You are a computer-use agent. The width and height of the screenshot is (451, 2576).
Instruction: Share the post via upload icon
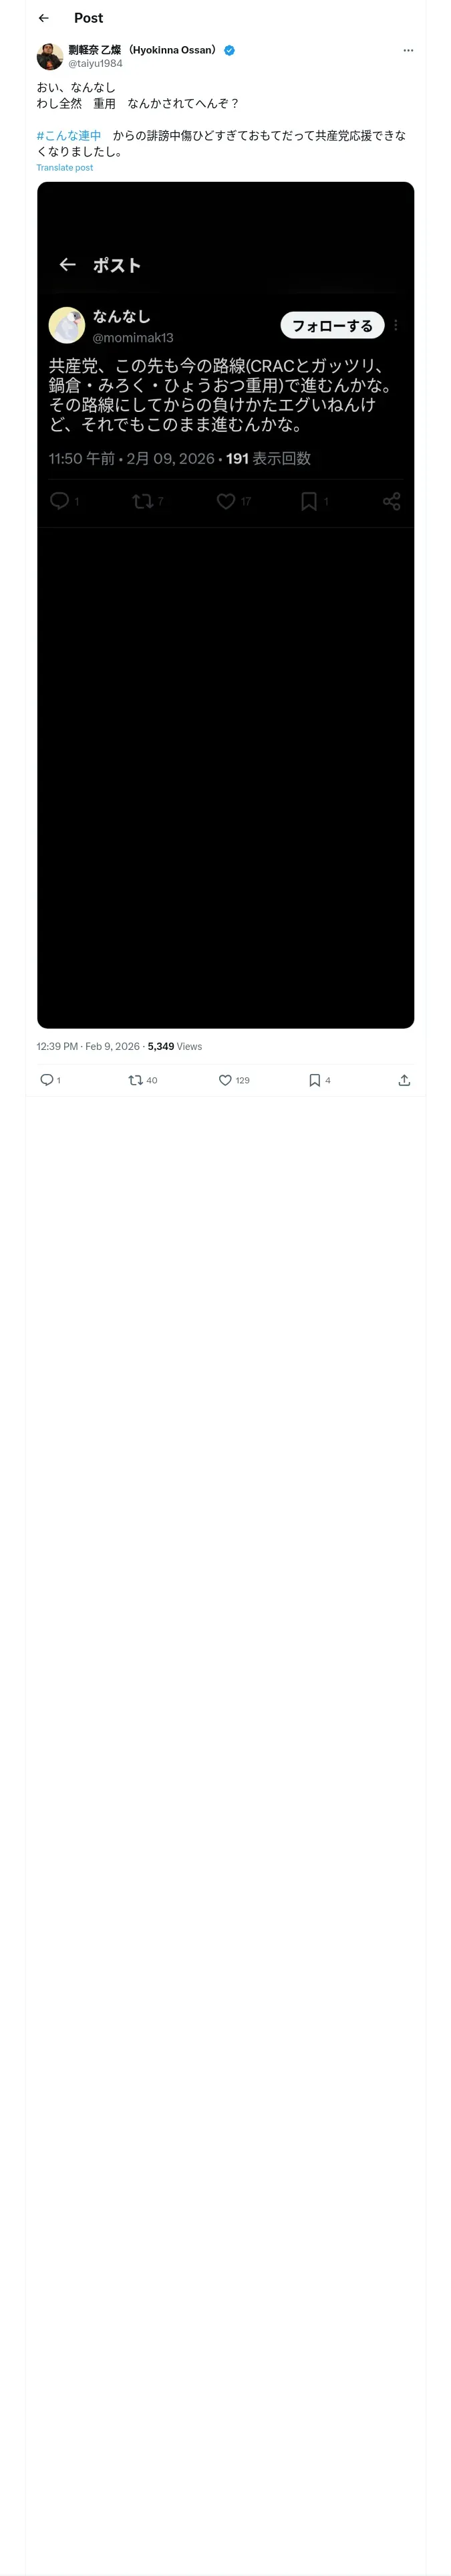pos(404,1079)
